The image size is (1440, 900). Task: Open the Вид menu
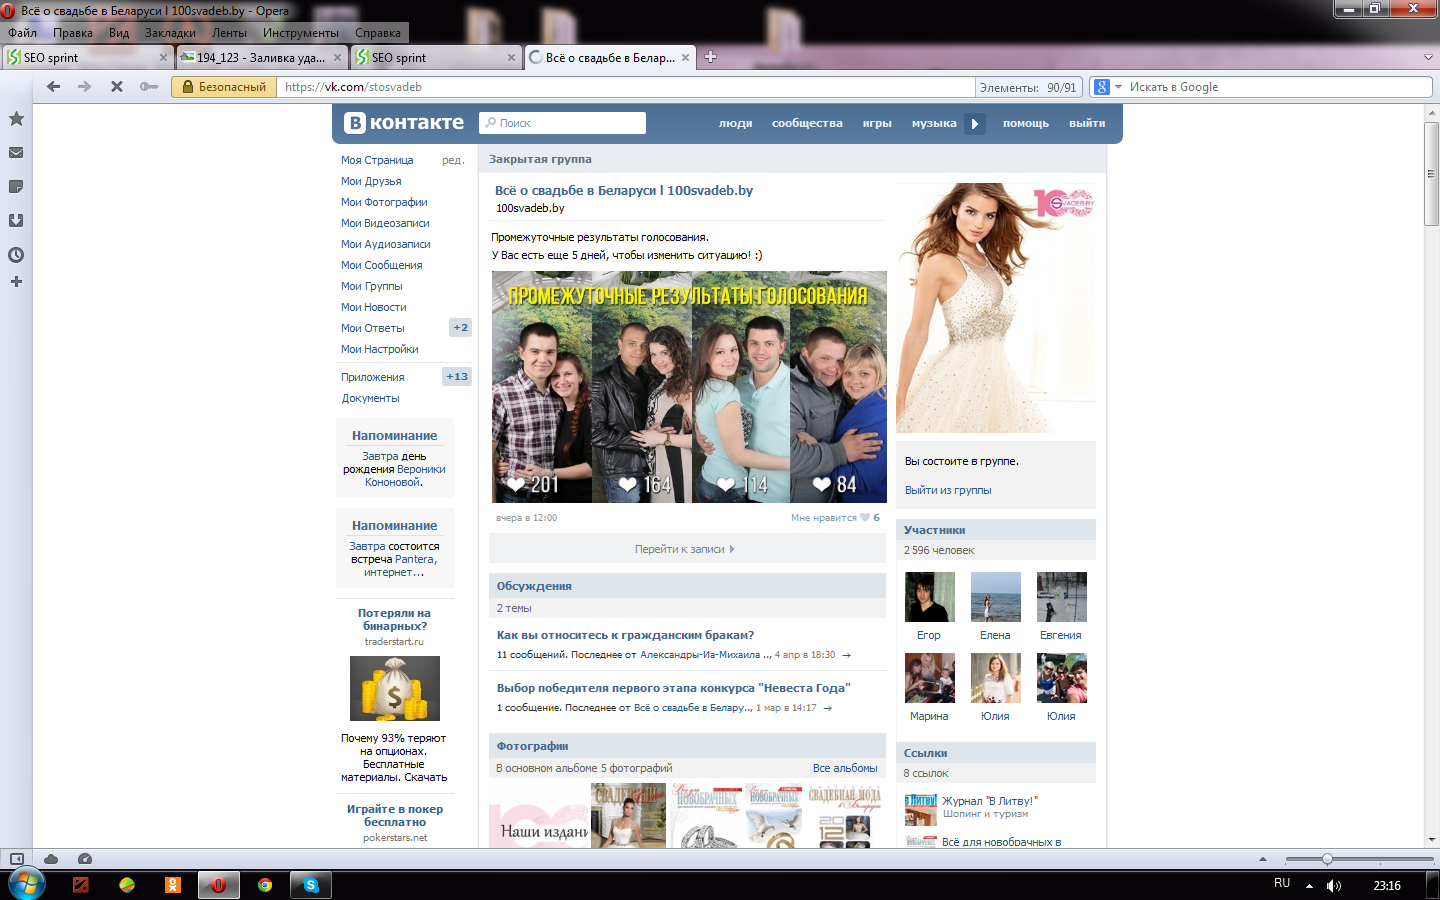point(119,33)
